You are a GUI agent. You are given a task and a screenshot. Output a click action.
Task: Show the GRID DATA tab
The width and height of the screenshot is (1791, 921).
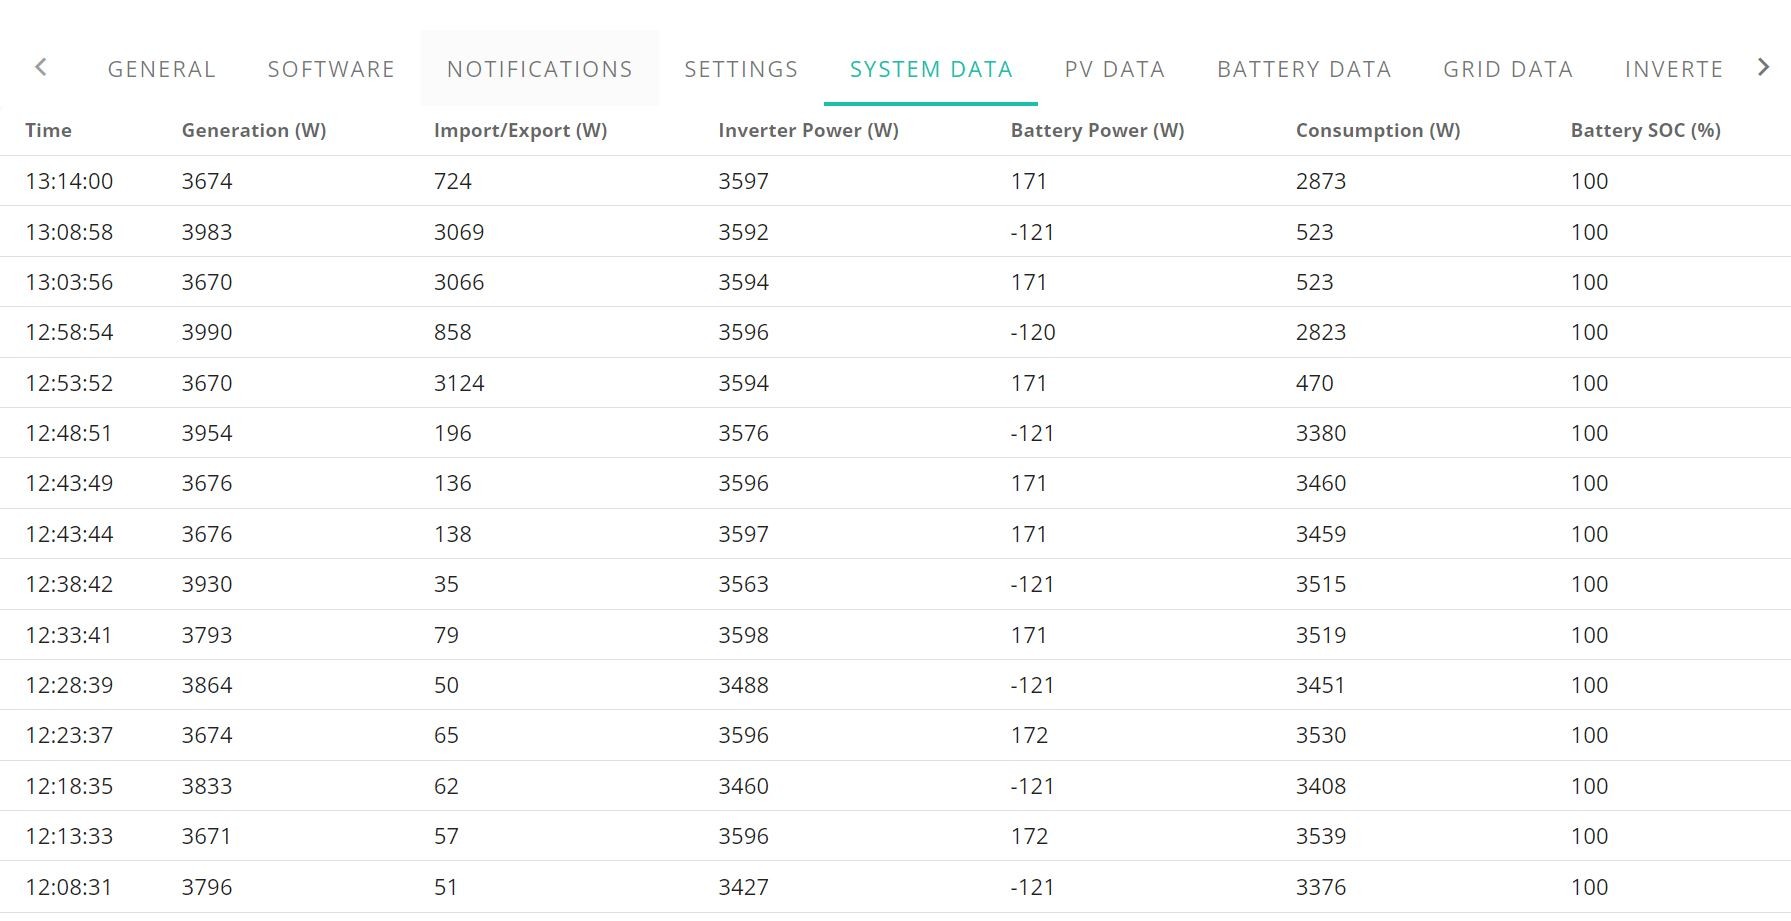click(x=1508, y=69)
